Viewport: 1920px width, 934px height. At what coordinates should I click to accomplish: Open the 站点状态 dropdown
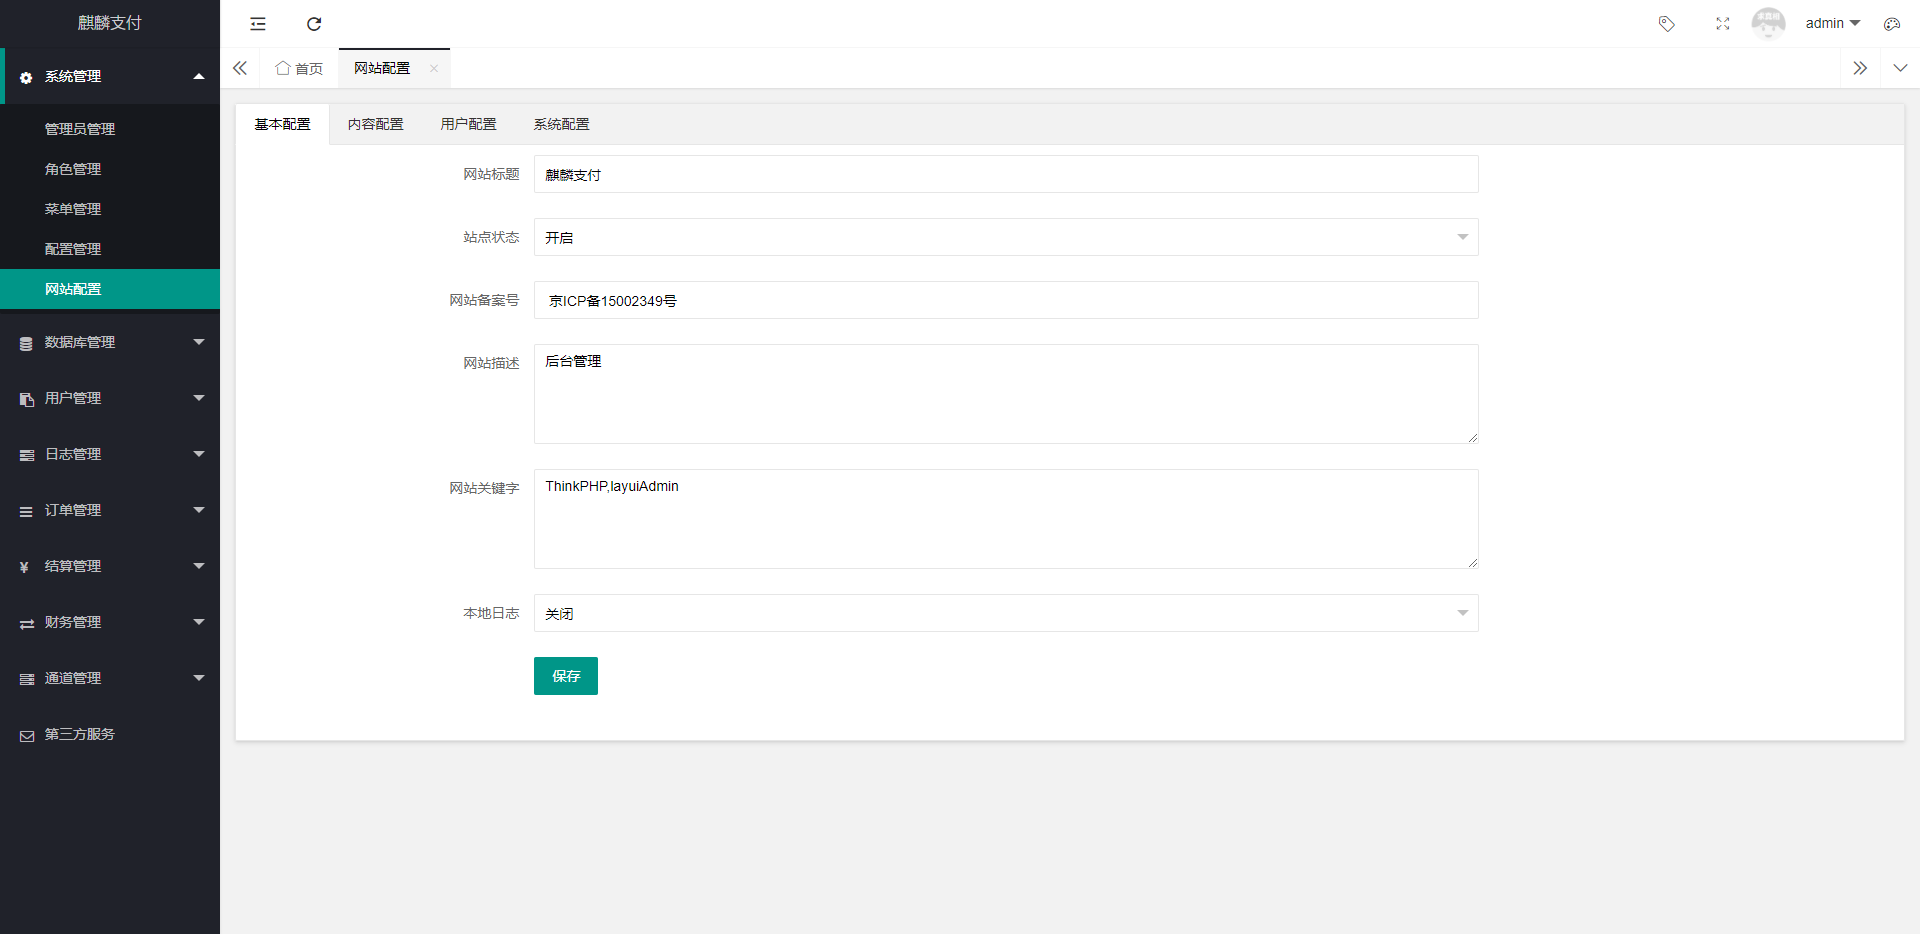[1005, 237]
